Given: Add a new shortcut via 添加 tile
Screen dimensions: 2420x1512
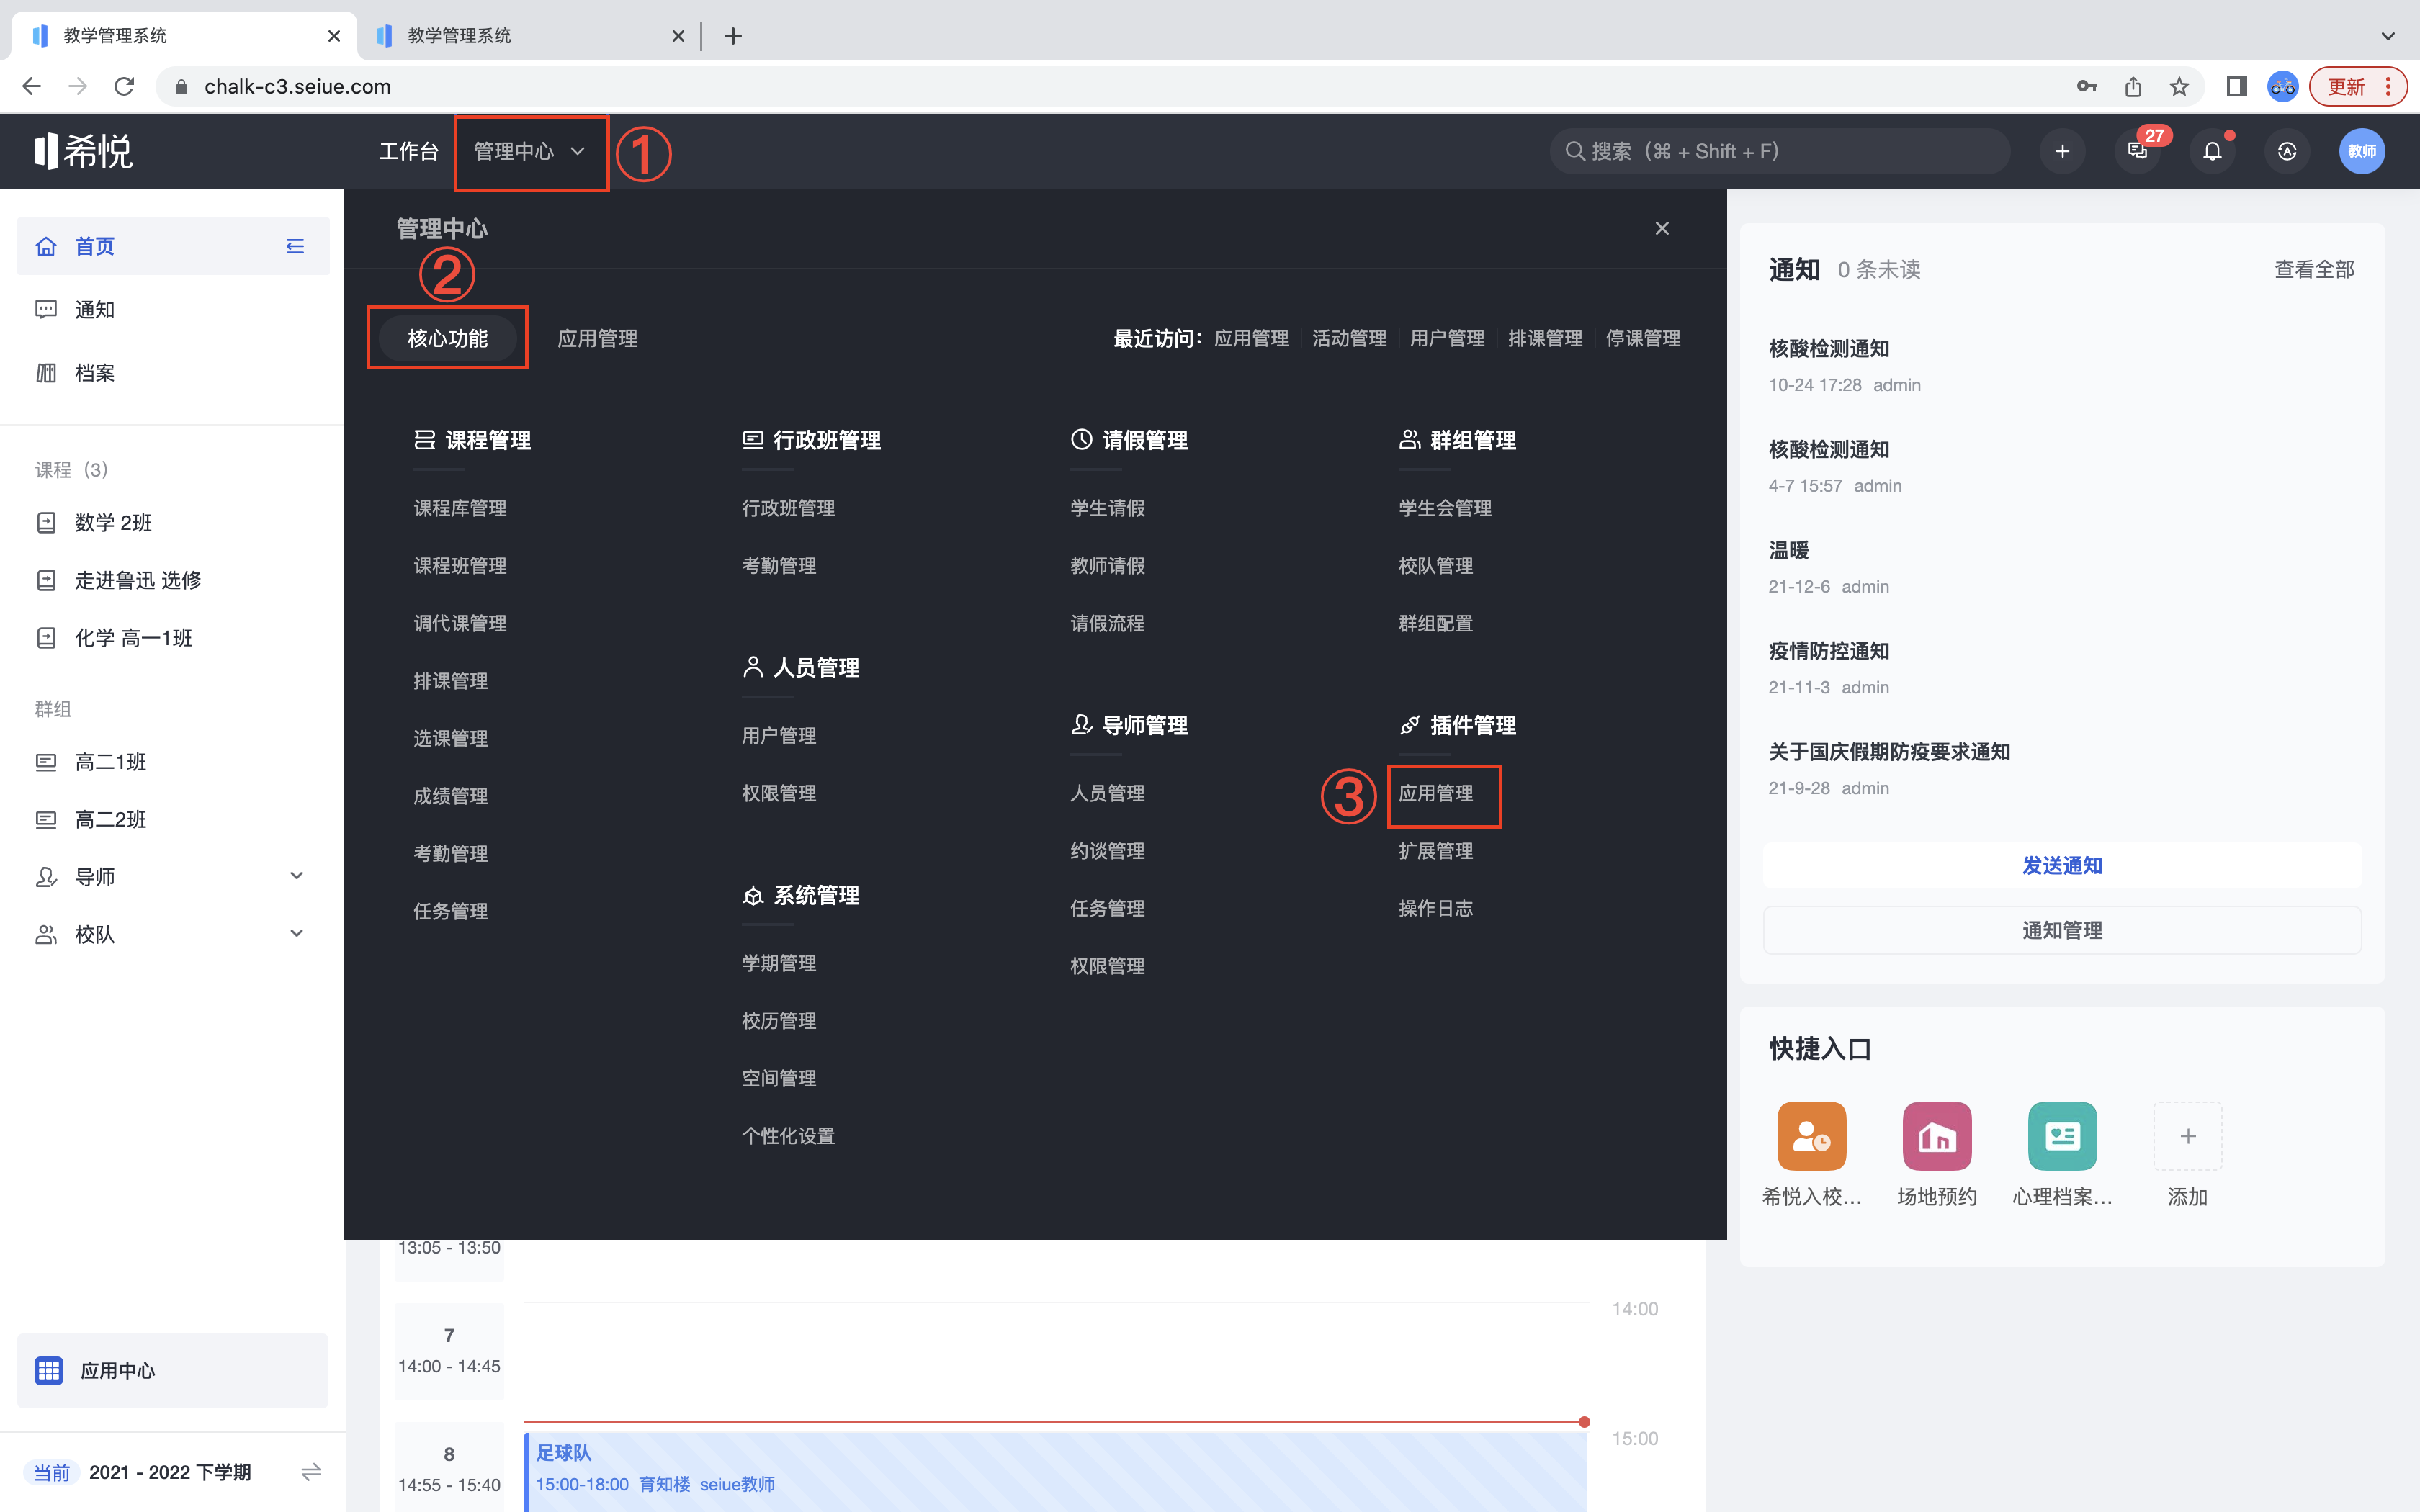Looking at the screenshot, I should click(x=2188, y=1136).
